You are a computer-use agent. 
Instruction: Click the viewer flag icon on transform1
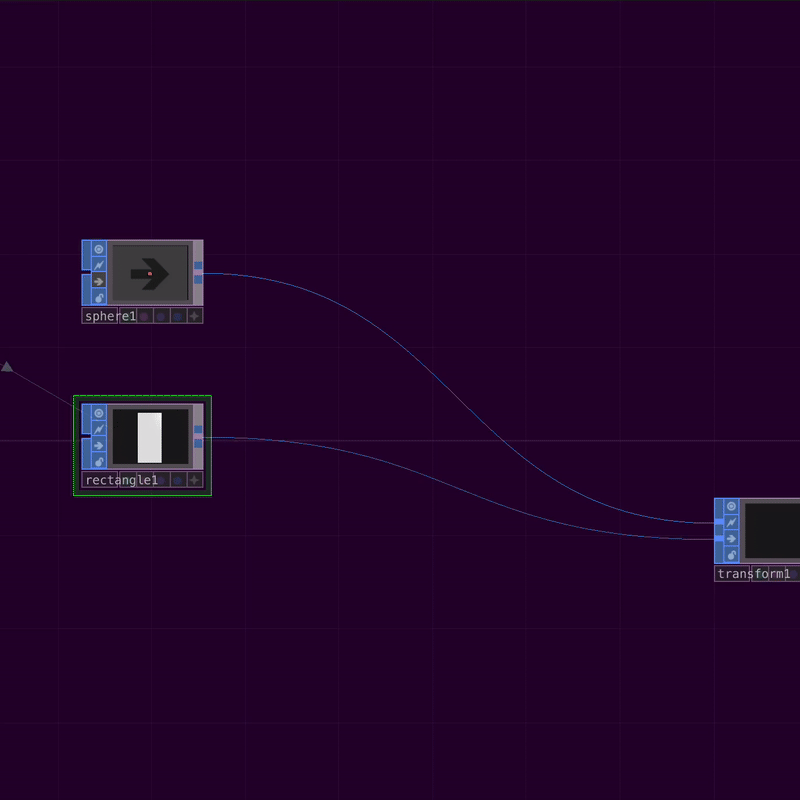[732, 507]
